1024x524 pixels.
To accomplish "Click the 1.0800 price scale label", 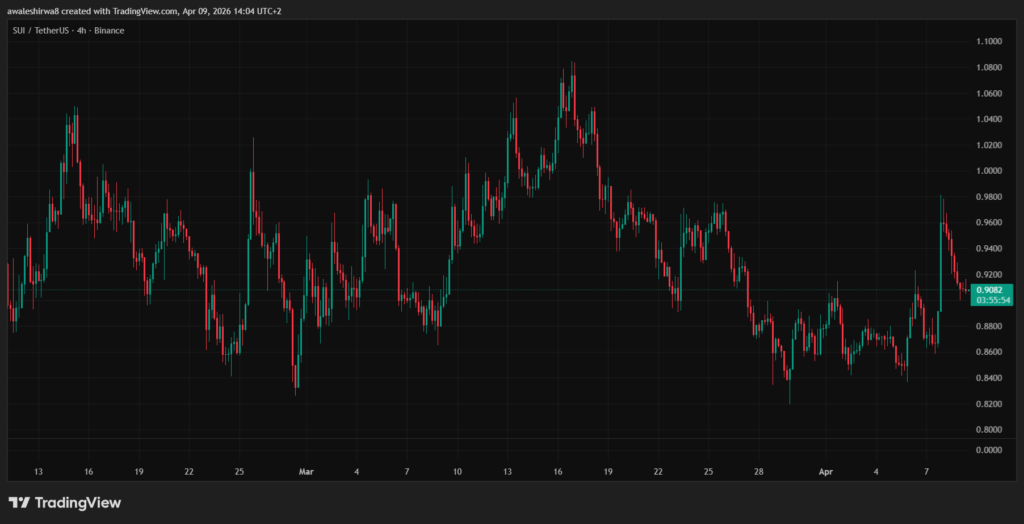I will 988,68.
